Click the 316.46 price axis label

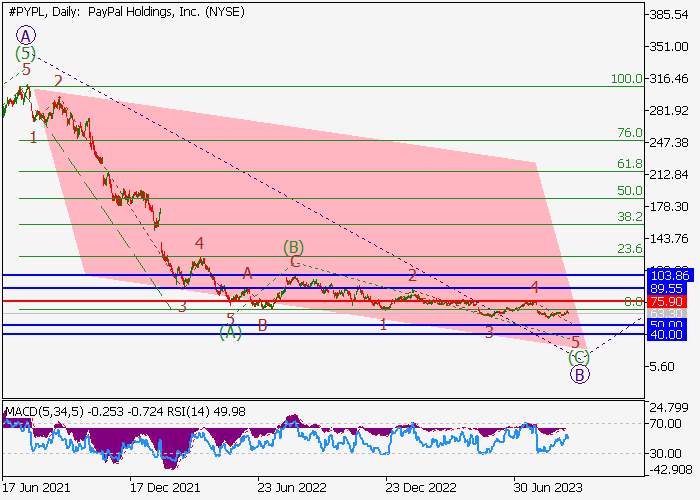[669, 79]
